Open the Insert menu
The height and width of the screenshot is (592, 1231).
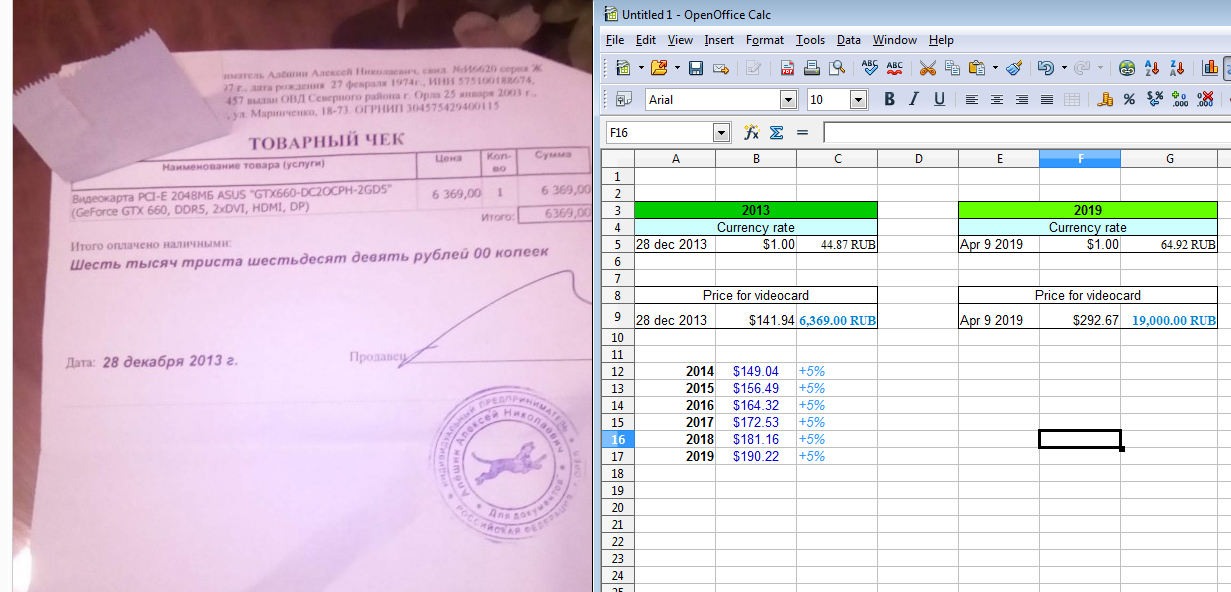pyautogui.click(x=719, y=40)
